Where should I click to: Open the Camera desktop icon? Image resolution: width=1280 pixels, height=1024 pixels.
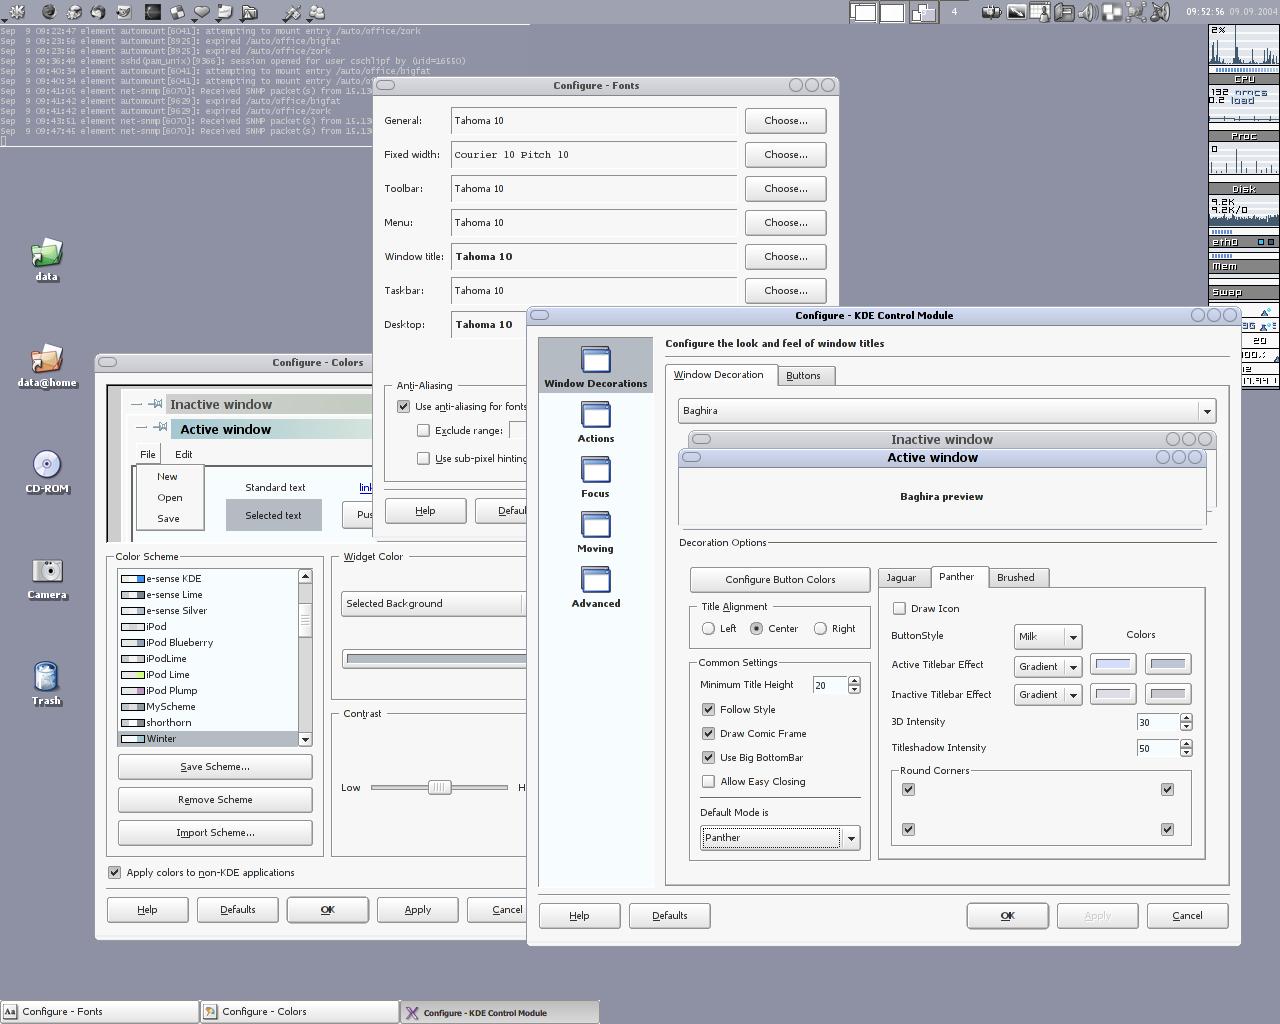tap(46, 578)
